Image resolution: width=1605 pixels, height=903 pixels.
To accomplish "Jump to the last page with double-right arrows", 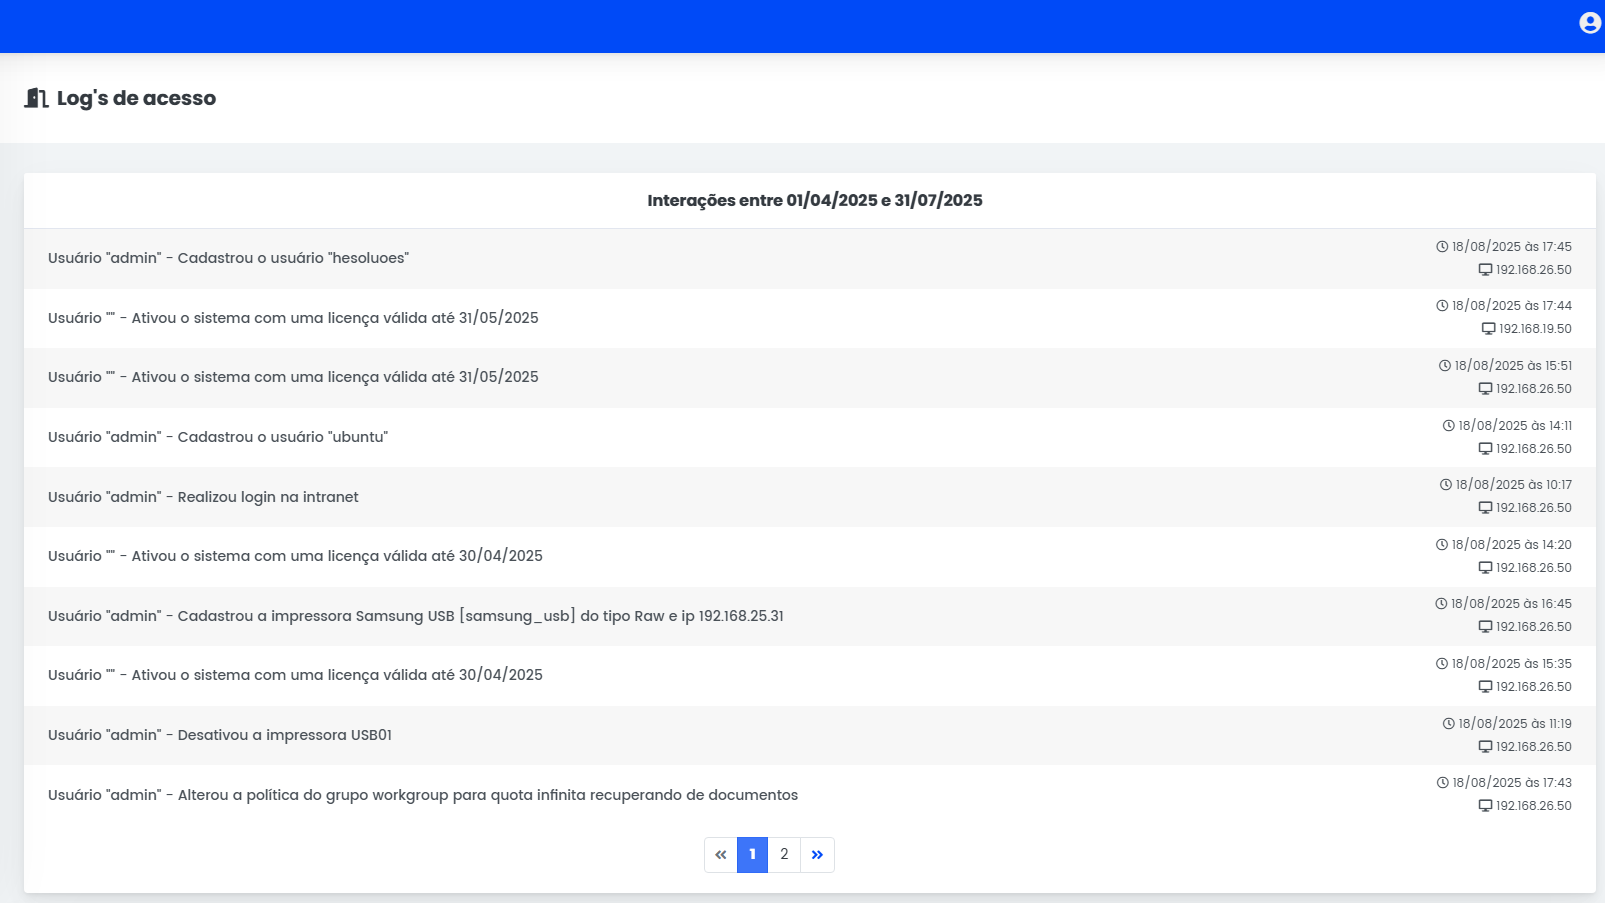I will (817, 855).
